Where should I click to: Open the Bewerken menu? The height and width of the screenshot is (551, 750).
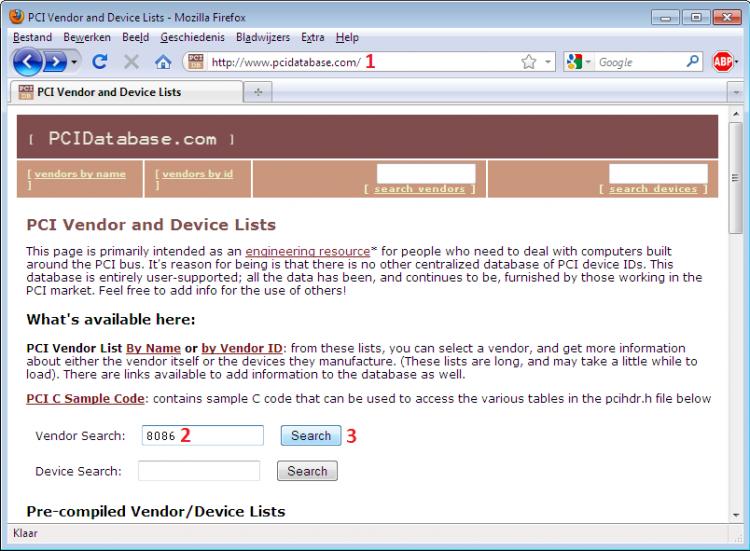[87, 37]
